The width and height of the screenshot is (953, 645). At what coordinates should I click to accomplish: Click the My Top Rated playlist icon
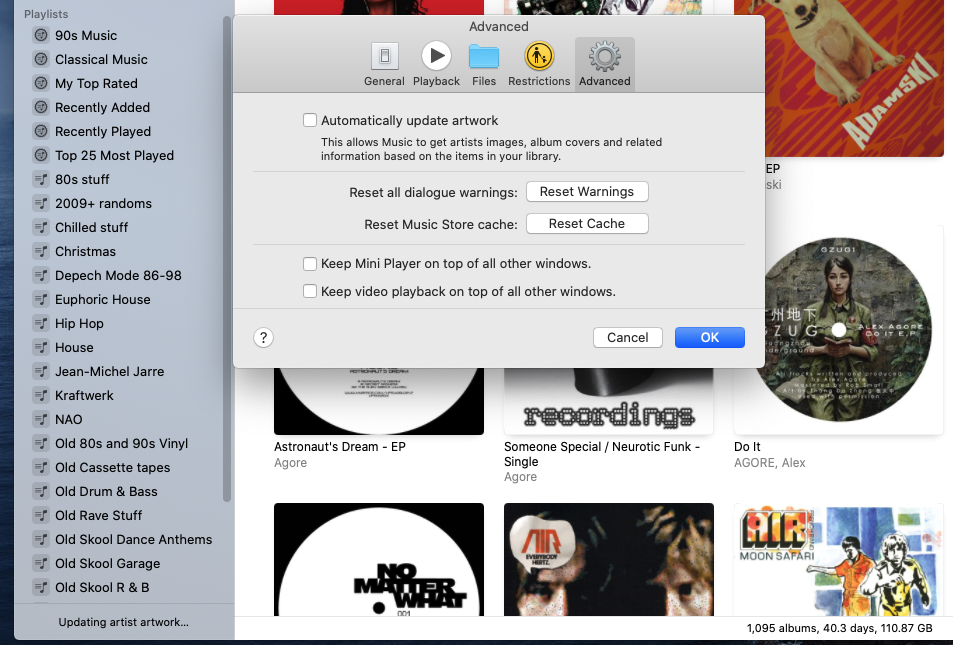tap(41, 83)
